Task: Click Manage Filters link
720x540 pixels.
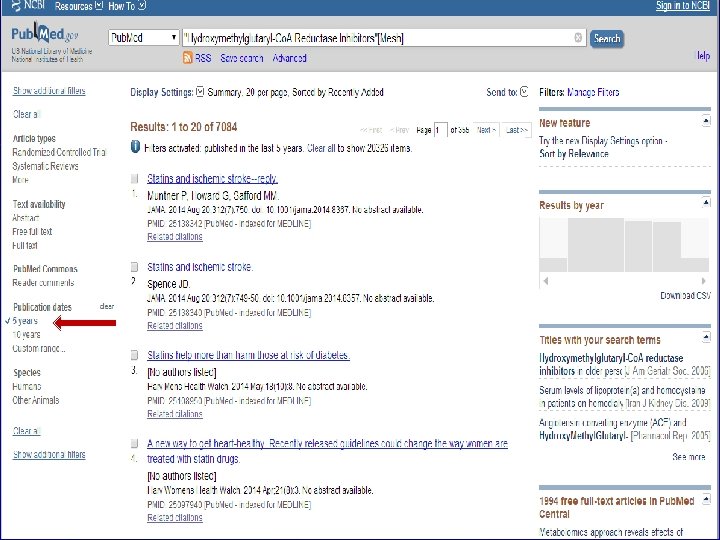Action: tap(593, 92)
